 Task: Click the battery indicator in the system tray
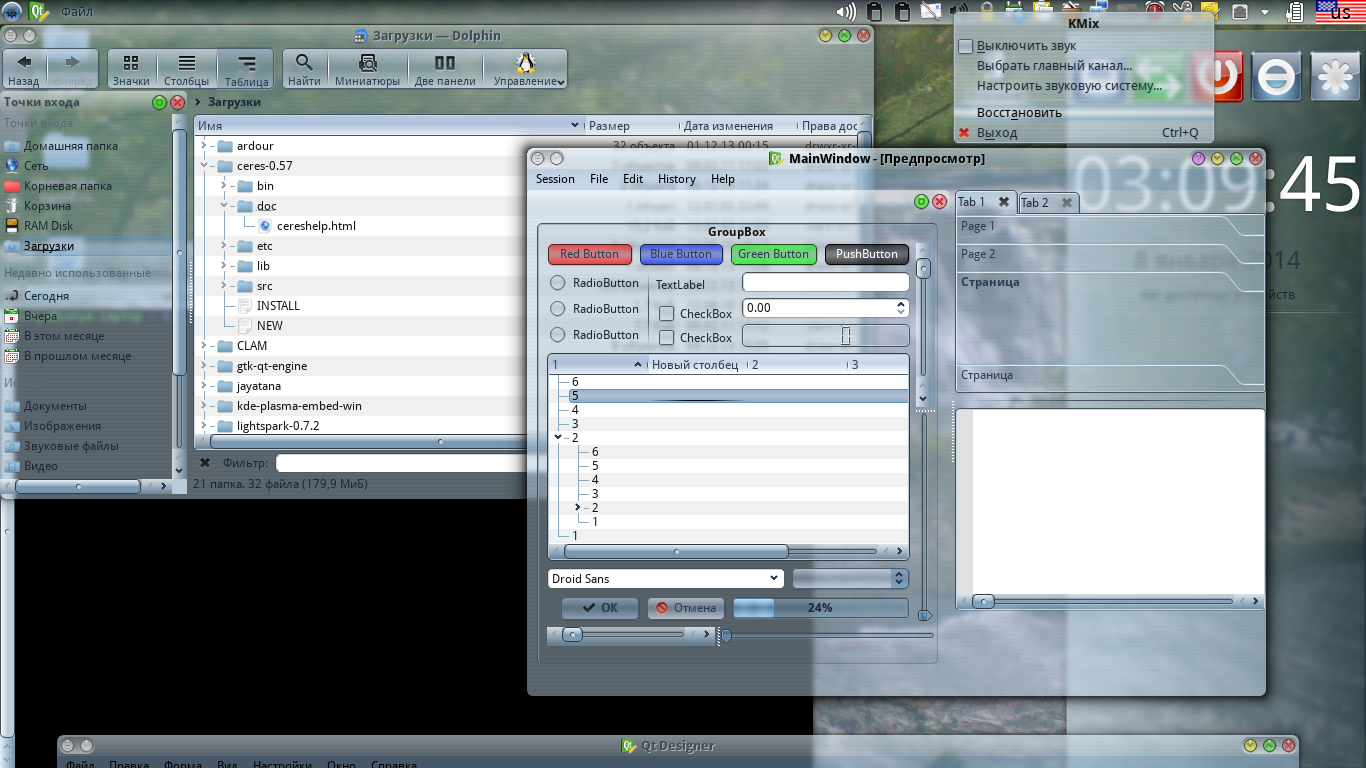click(x=1294, y=12)
